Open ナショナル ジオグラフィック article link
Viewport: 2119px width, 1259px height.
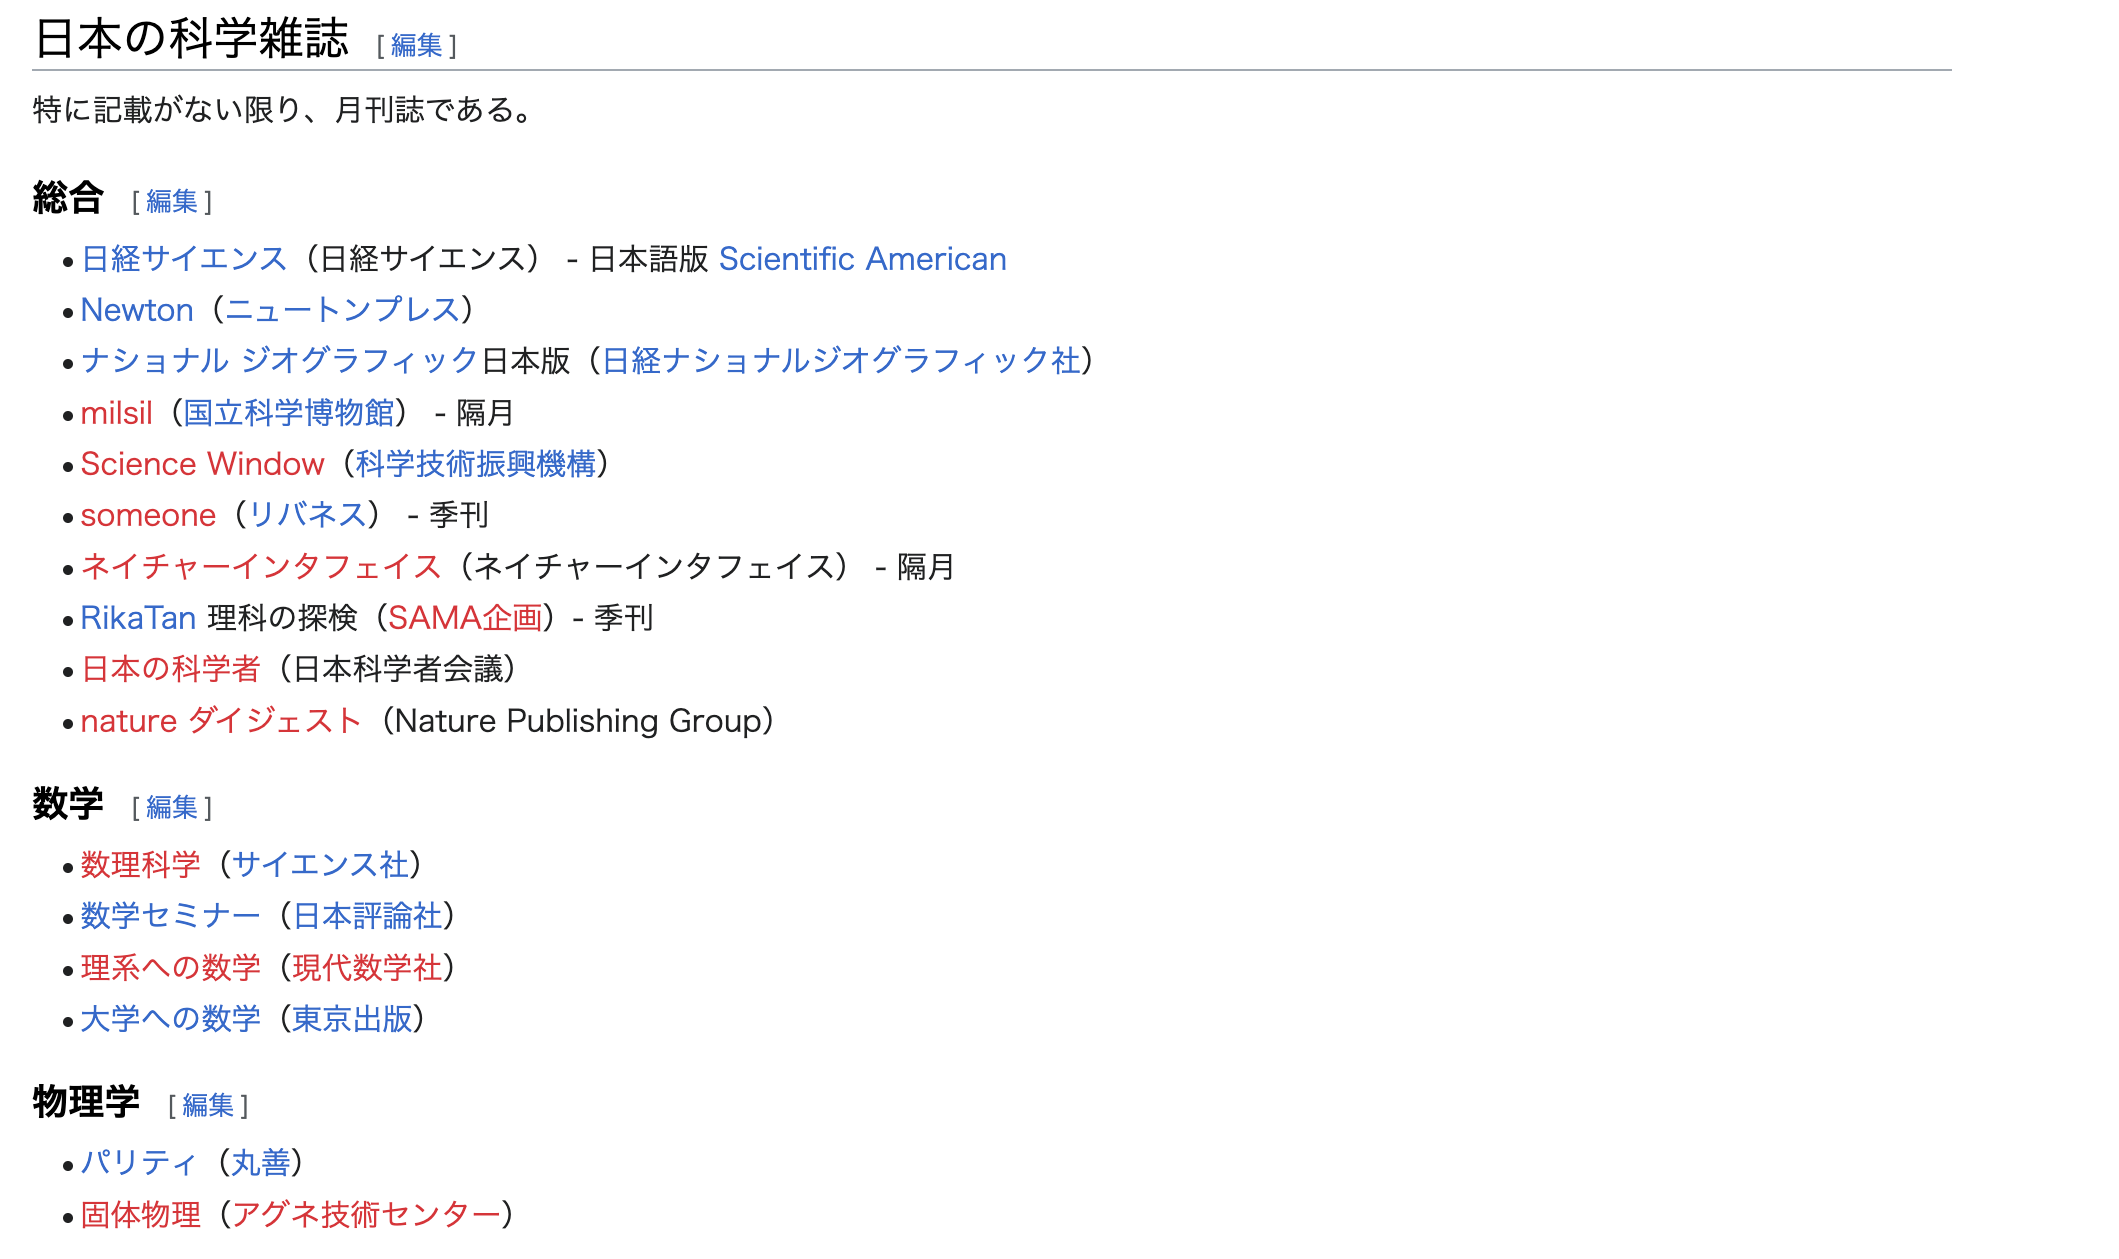click(280, 361)
